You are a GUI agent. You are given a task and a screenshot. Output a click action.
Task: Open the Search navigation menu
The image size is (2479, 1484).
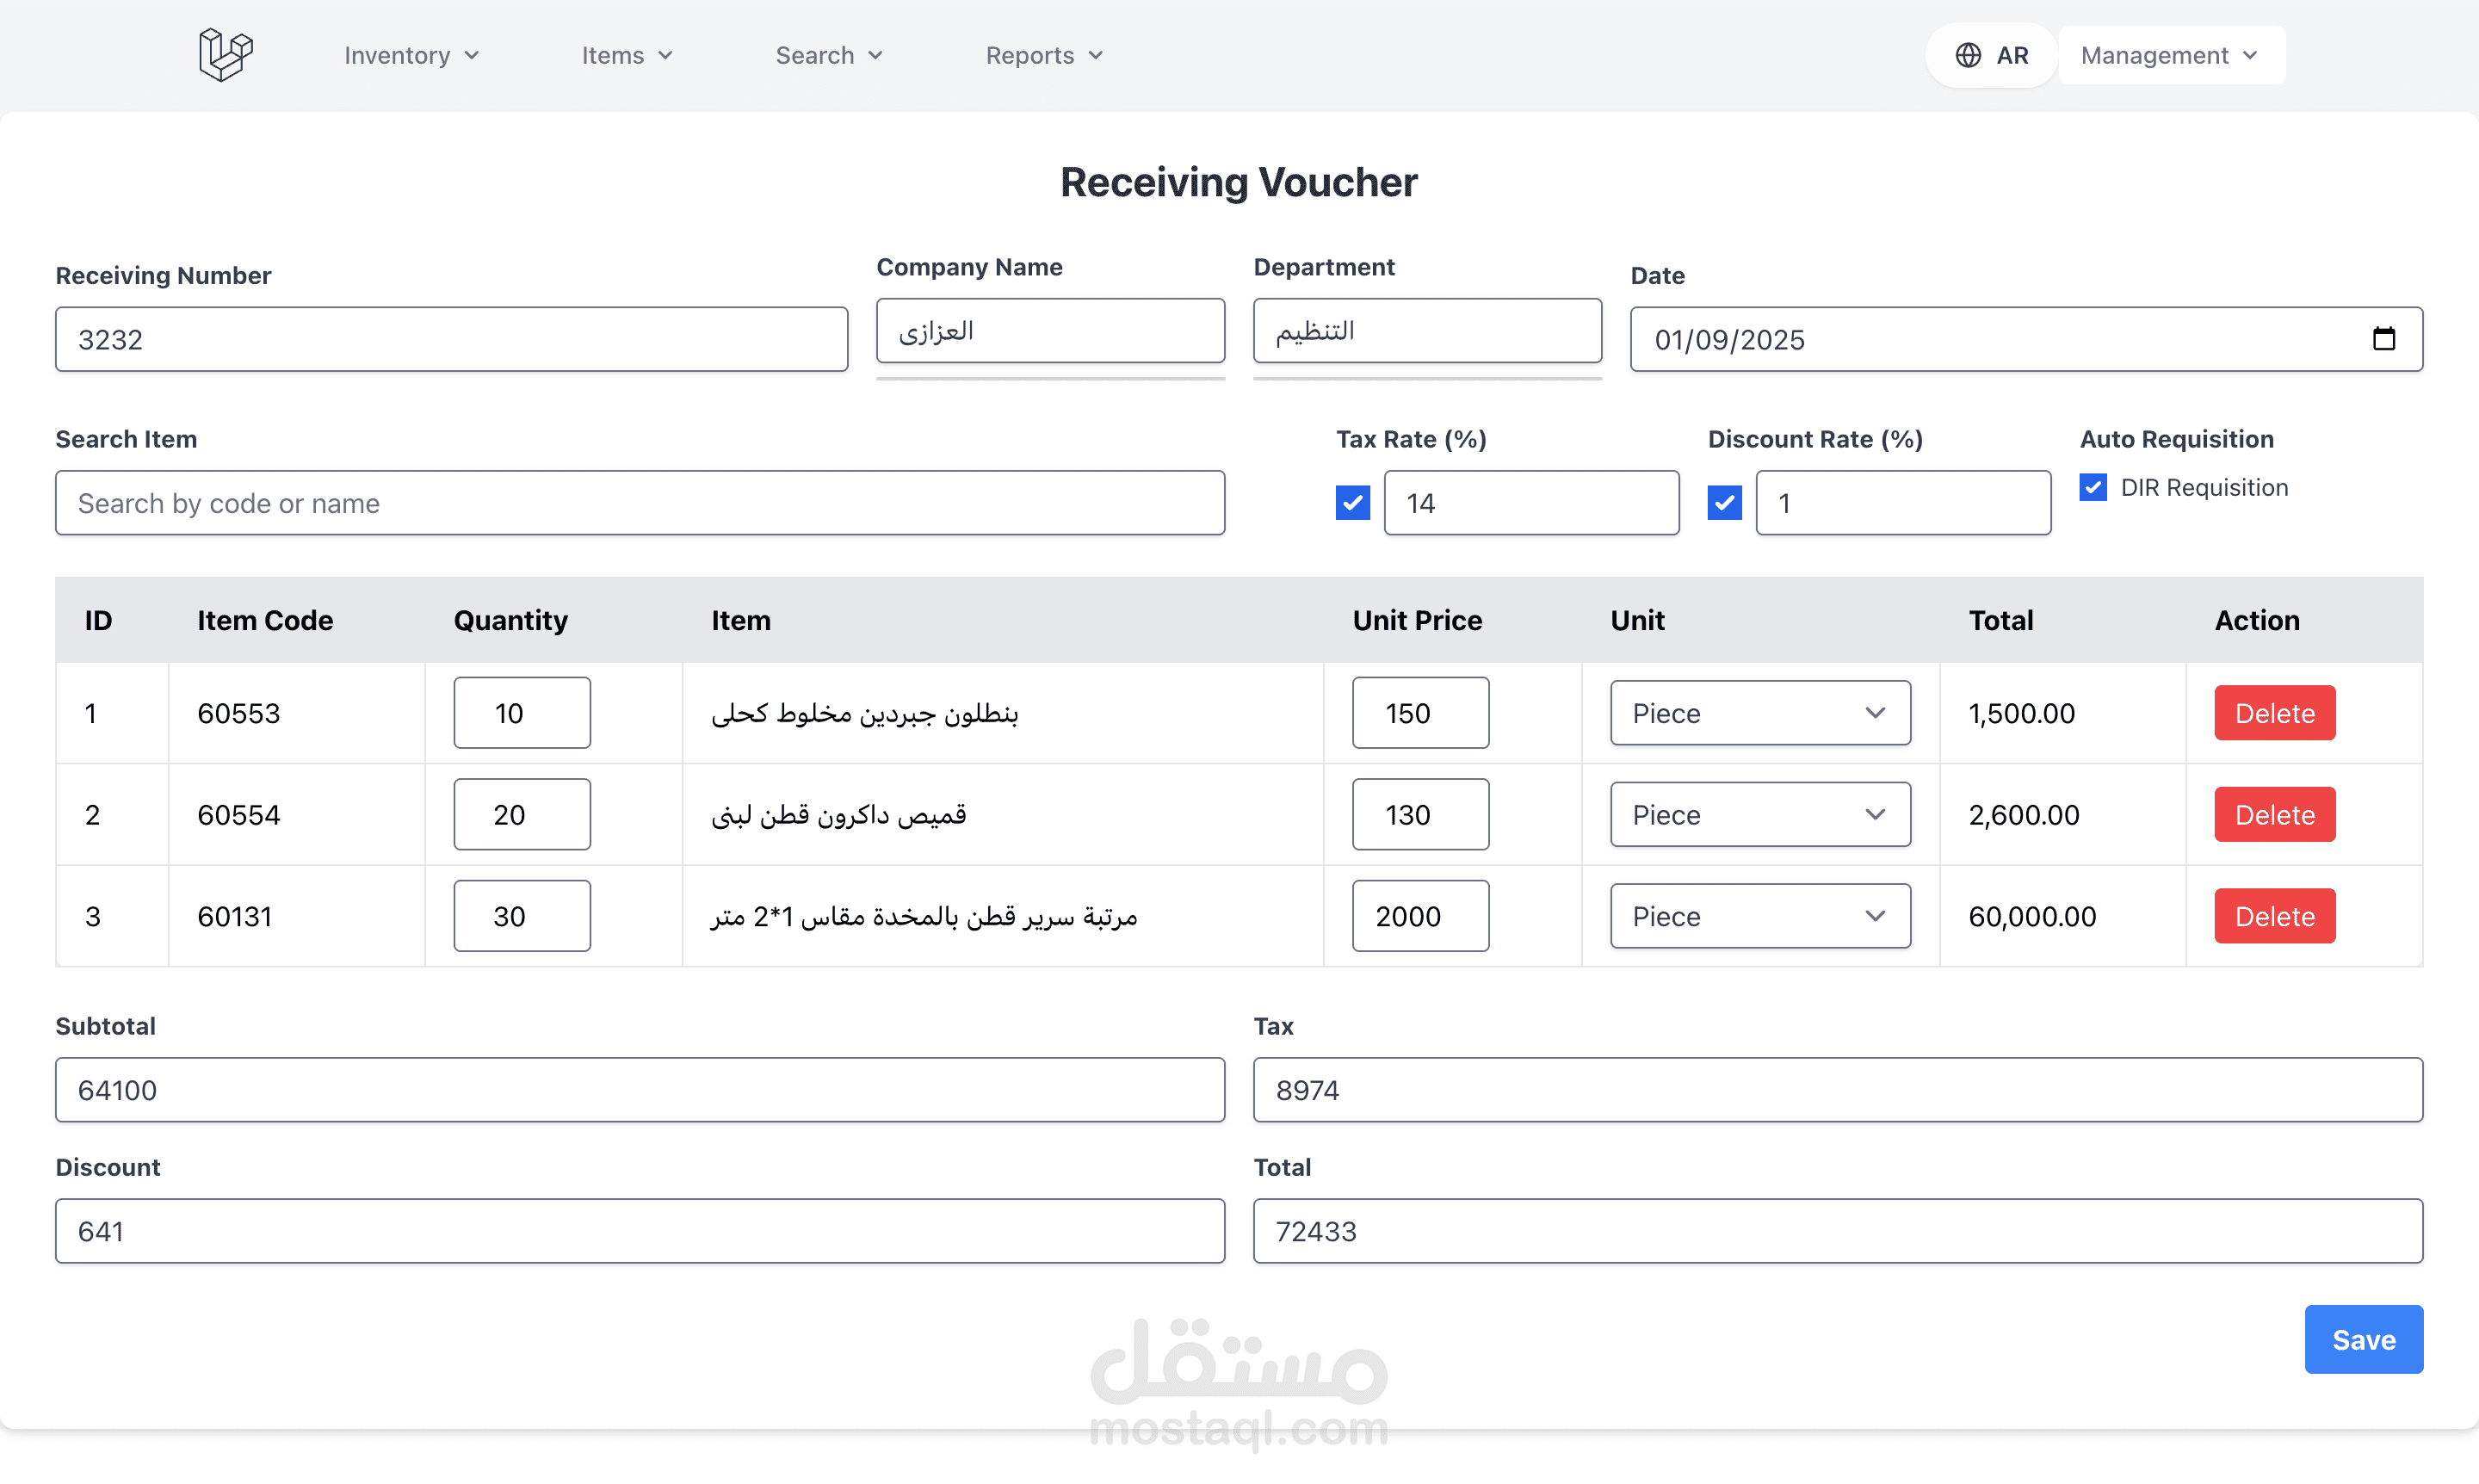pyautogui.click(x=828, y=56)
